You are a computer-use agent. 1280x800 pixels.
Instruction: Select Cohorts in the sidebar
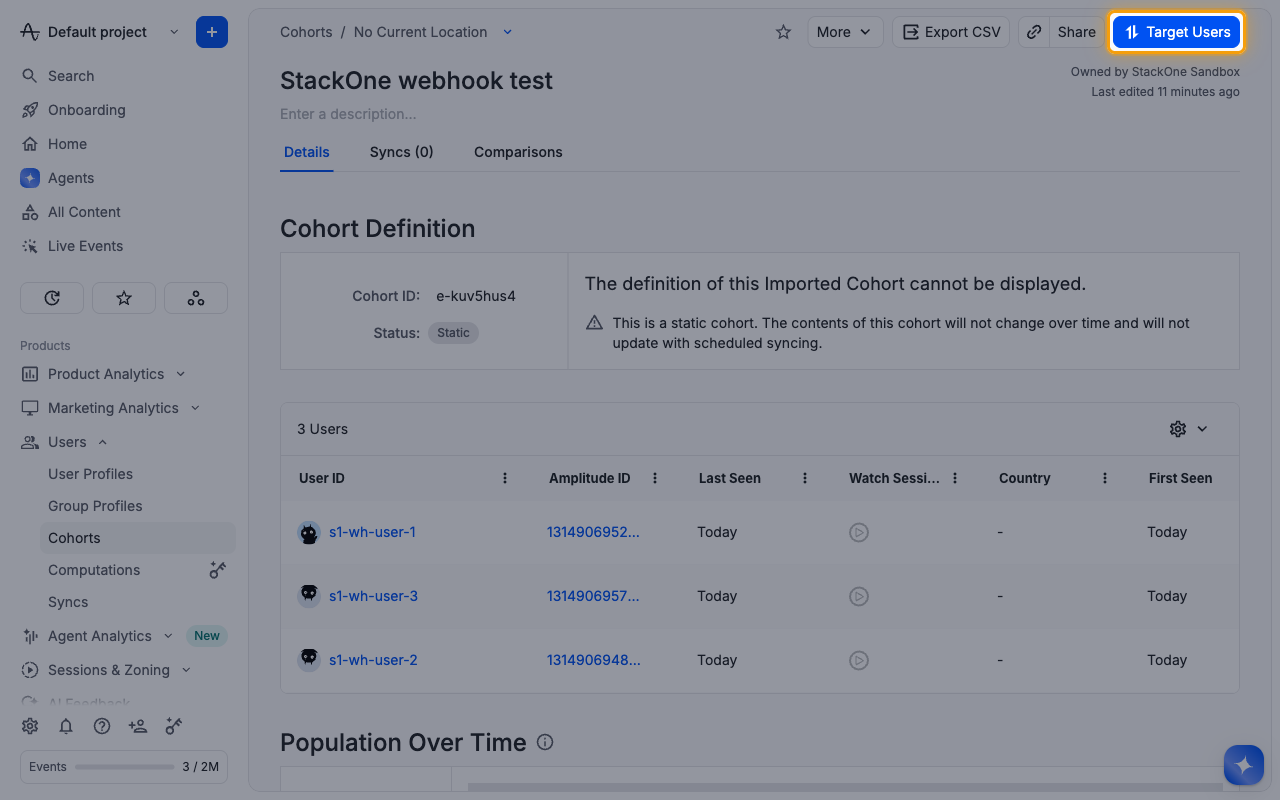click(138, 538)
